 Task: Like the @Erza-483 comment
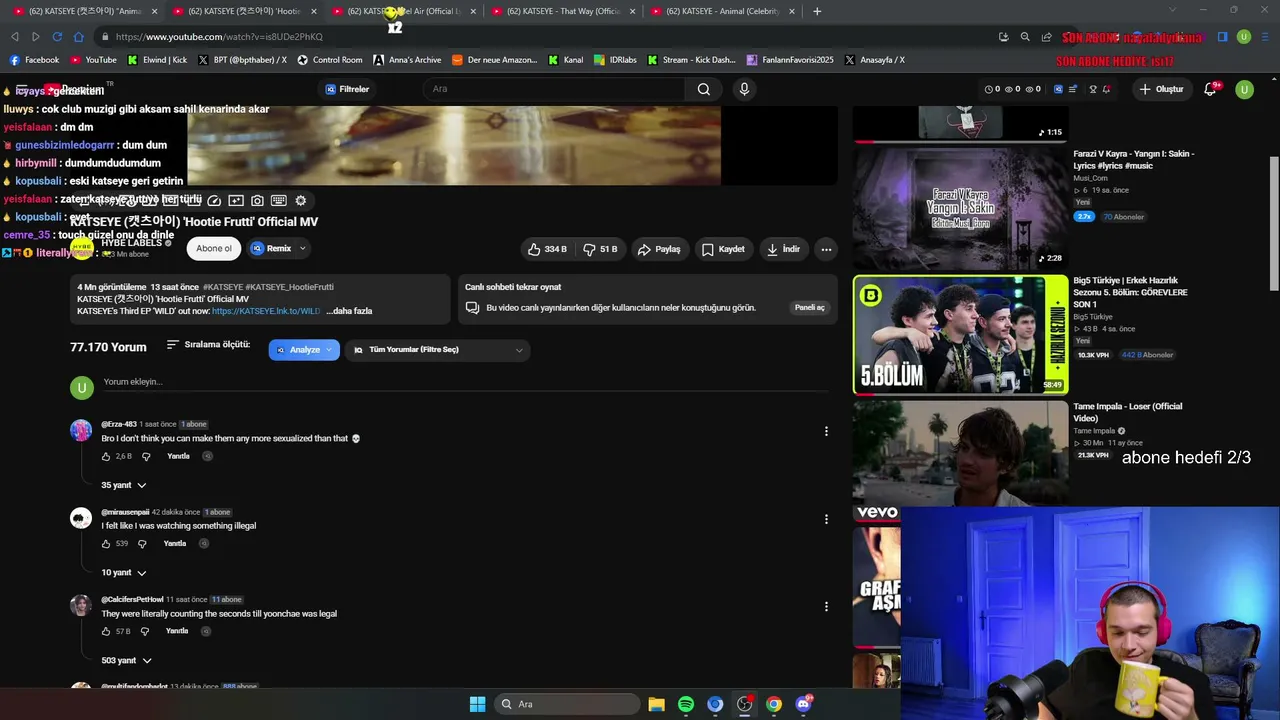coord(106,456)
